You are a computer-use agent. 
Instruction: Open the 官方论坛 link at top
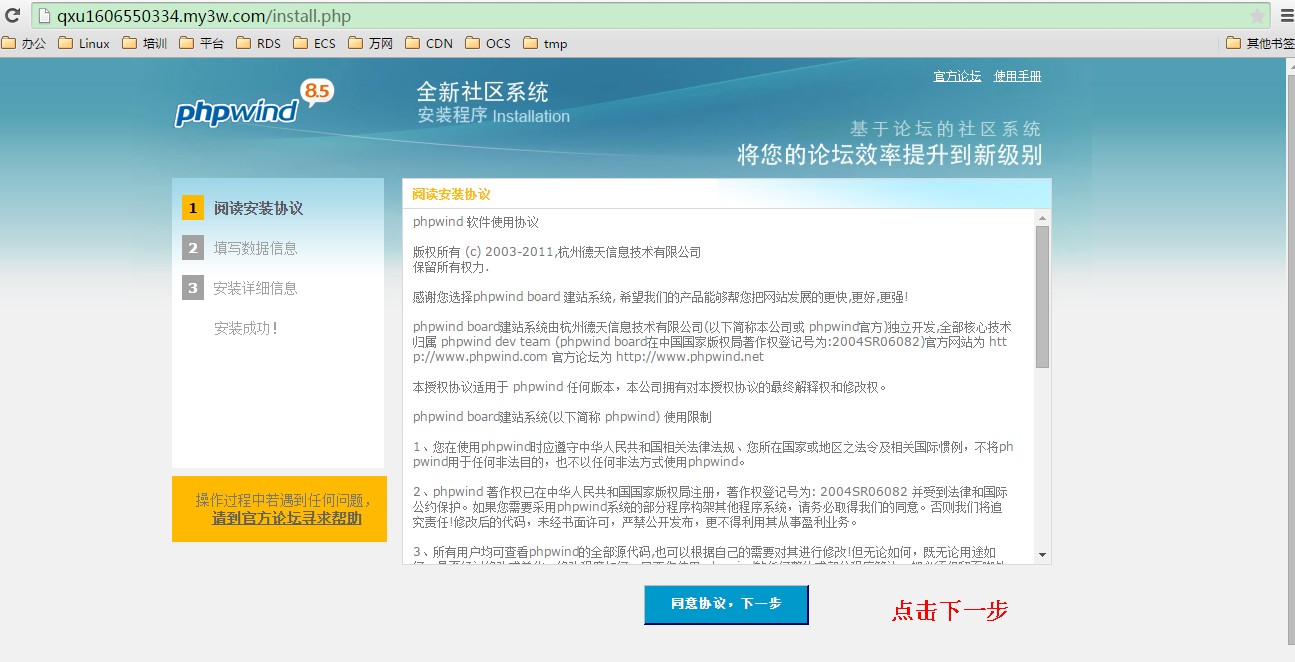[x=957, y=77]
